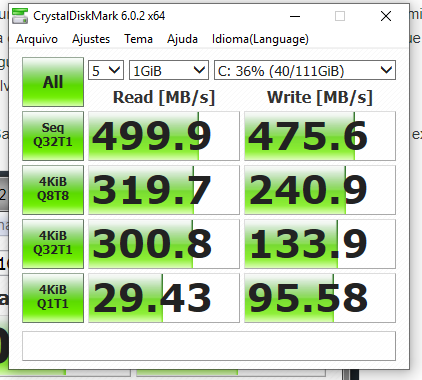Select the 133.9 Q32T1 write result
This screenshot has height=380, width=422.
320,244
